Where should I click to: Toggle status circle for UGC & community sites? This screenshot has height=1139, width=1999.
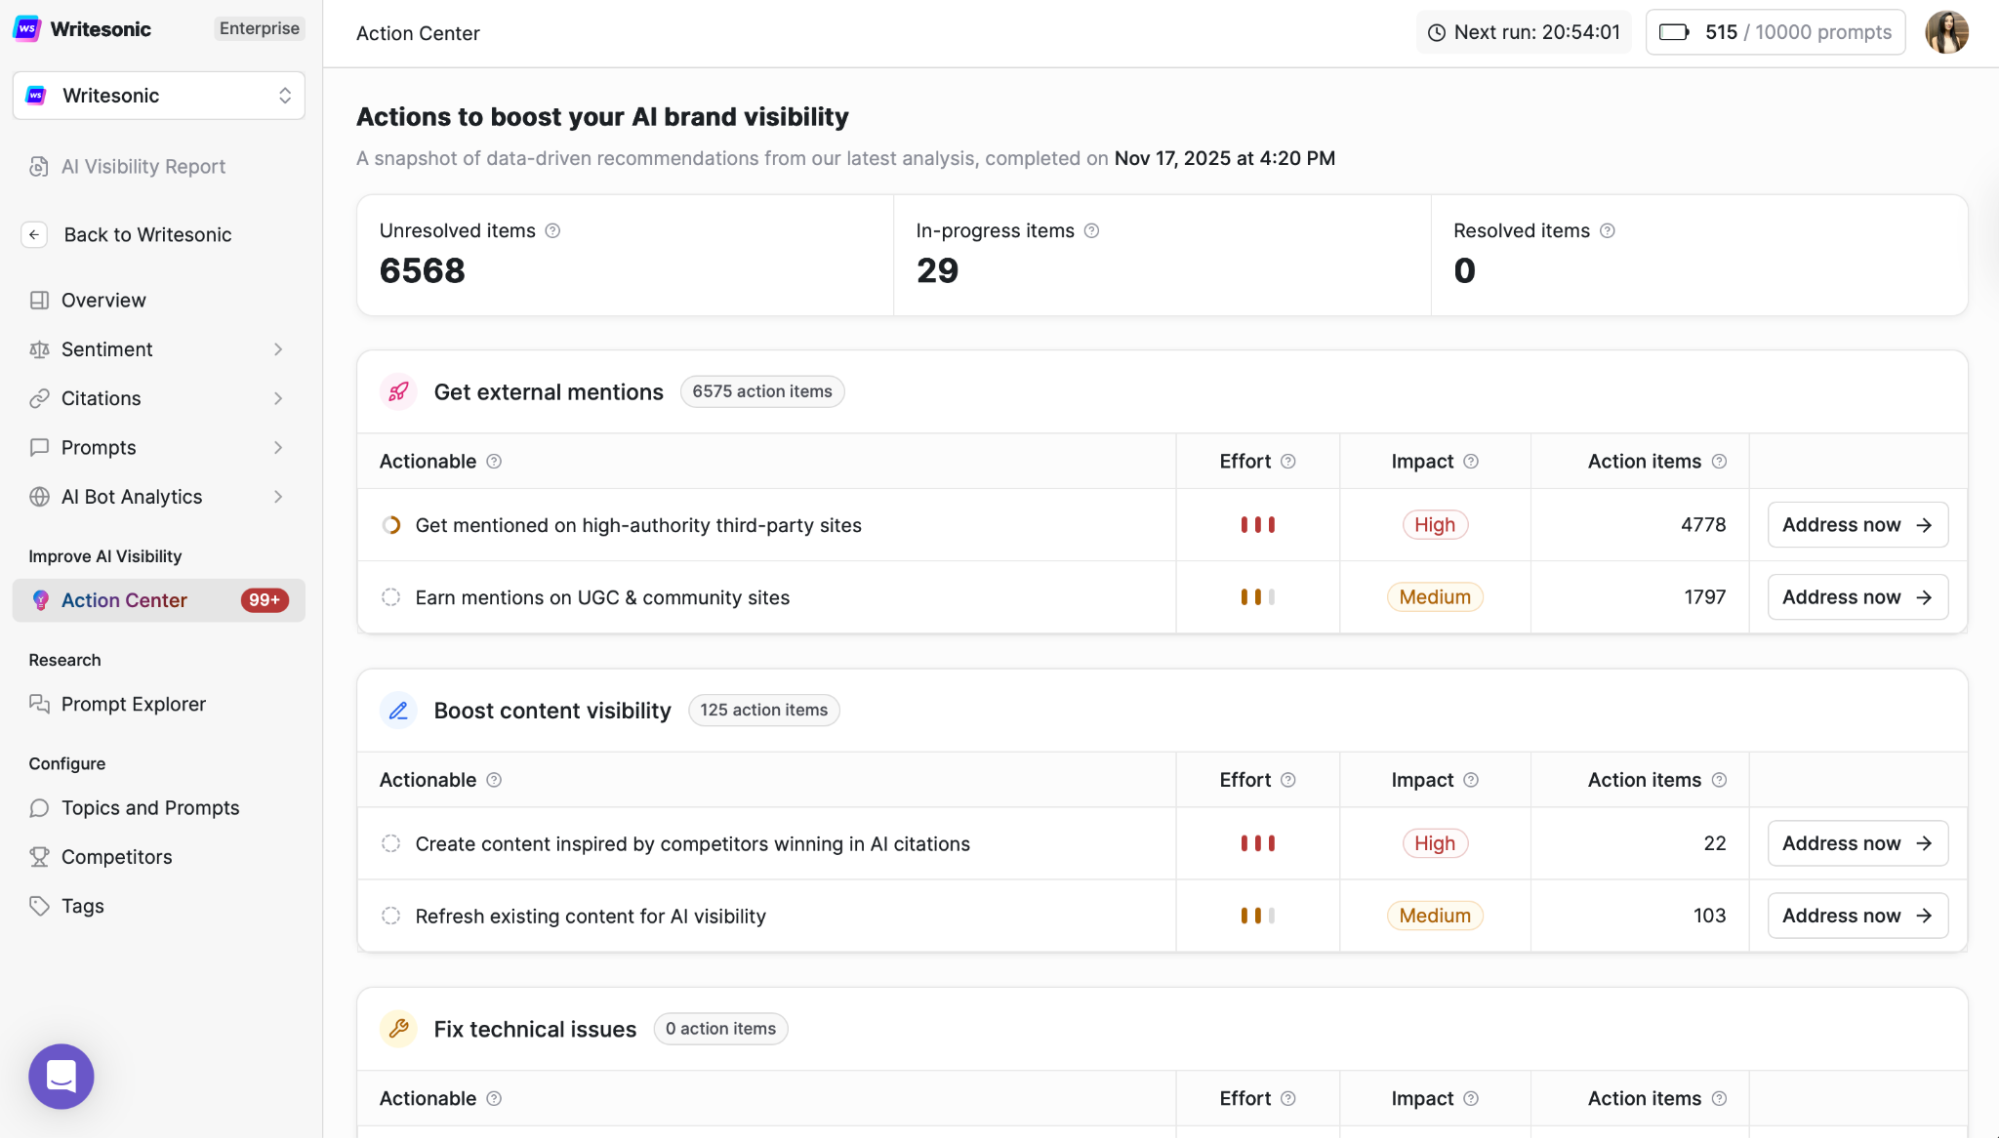tap(391, 597)
